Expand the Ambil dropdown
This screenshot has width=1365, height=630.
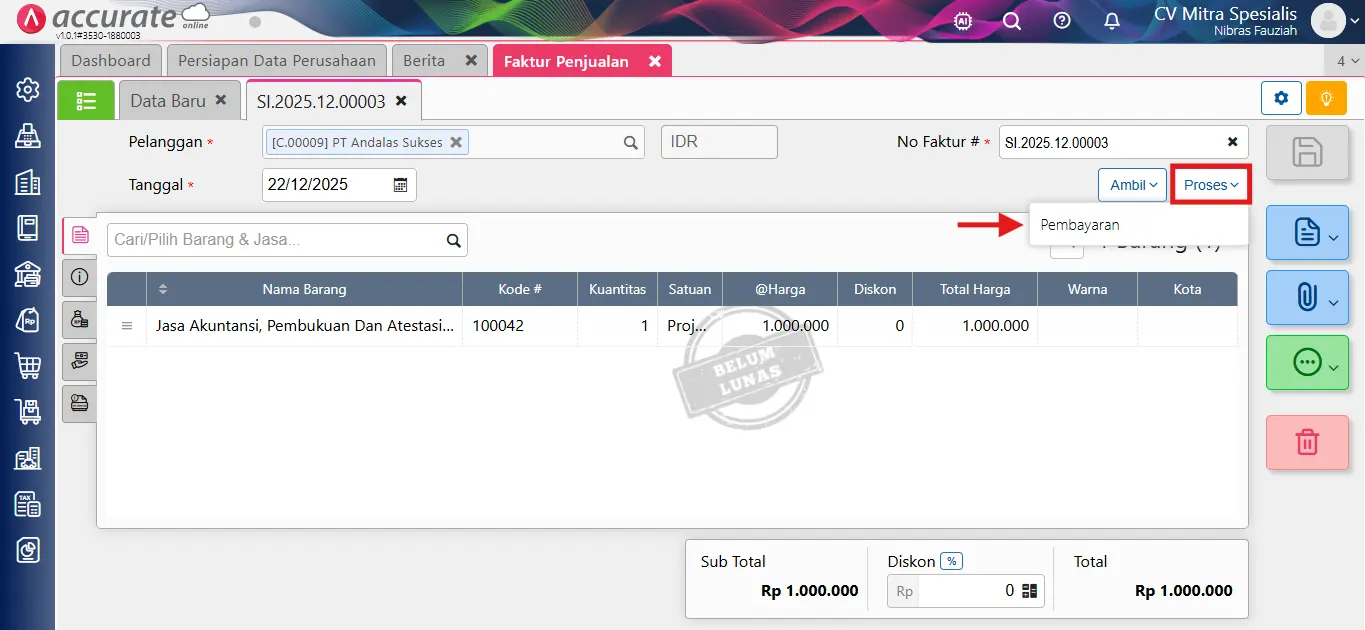click(1132, 185)
